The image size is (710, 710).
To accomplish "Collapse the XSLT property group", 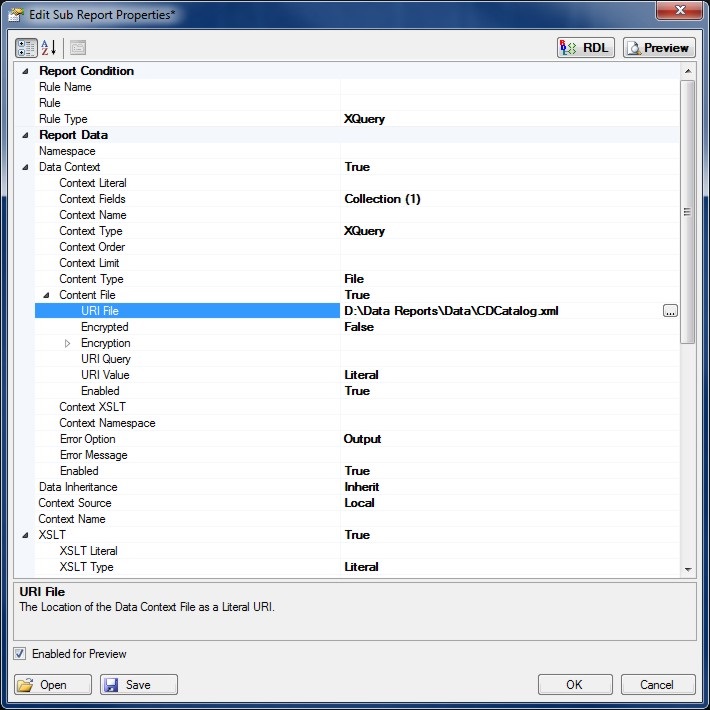I will point(24,535).
